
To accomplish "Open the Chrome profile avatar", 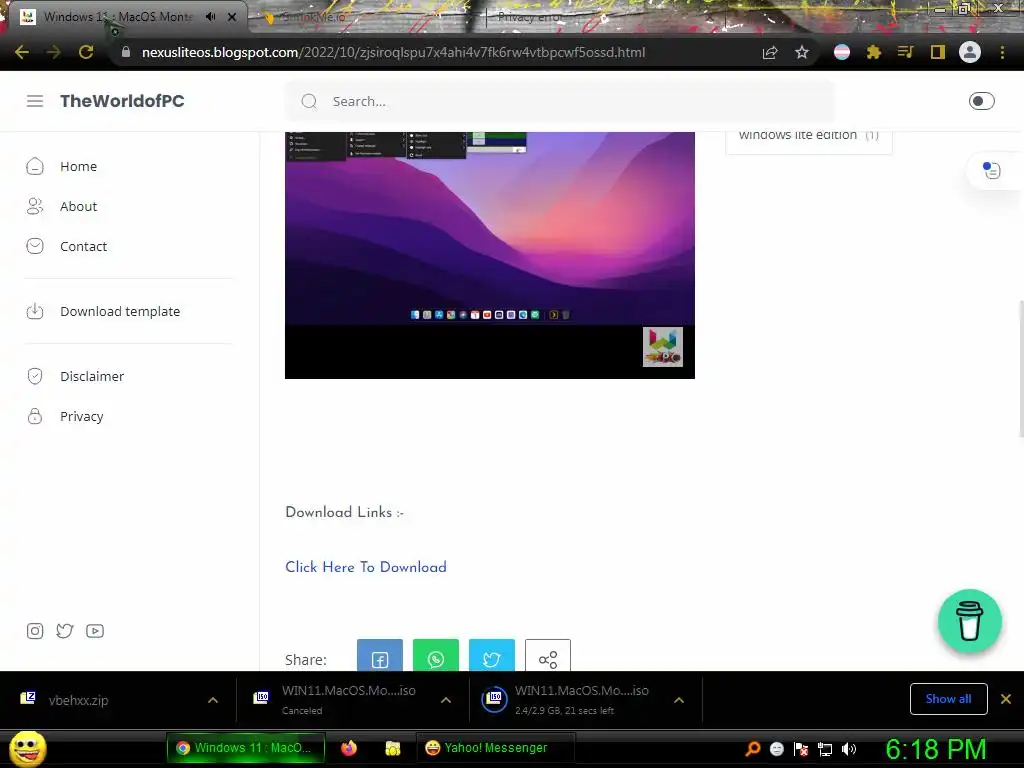I will [x=970, y=52].
